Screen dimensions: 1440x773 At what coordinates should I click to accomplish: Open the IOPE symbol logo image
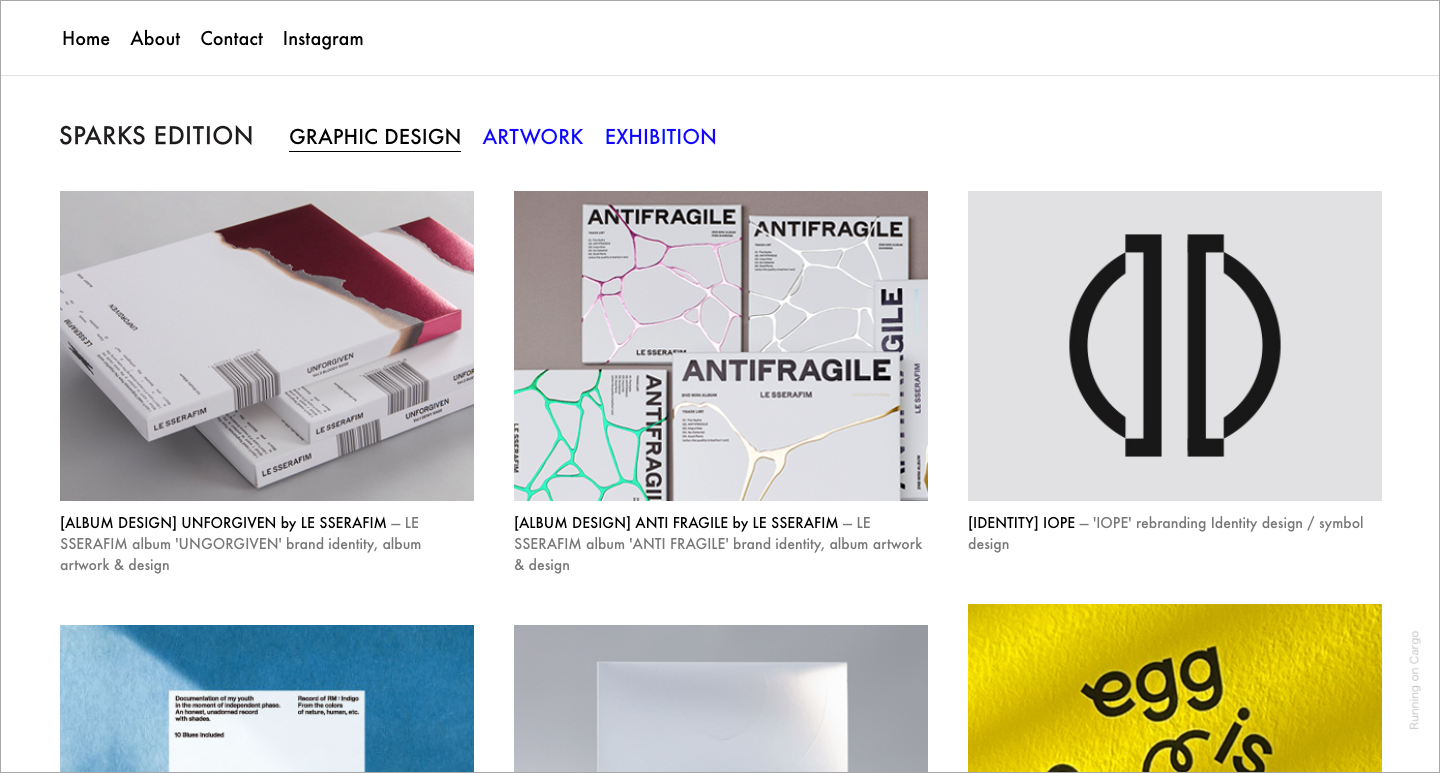coord(1175,345)
